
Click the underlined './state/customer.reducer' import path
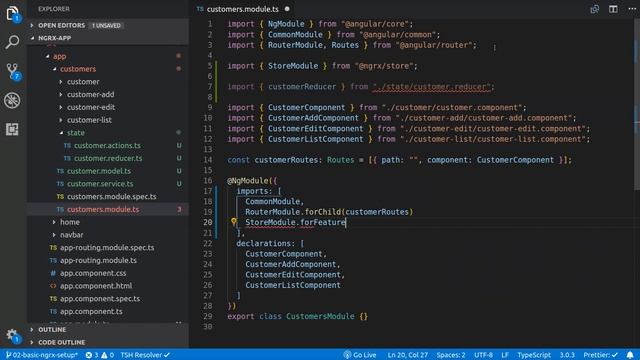431,87
